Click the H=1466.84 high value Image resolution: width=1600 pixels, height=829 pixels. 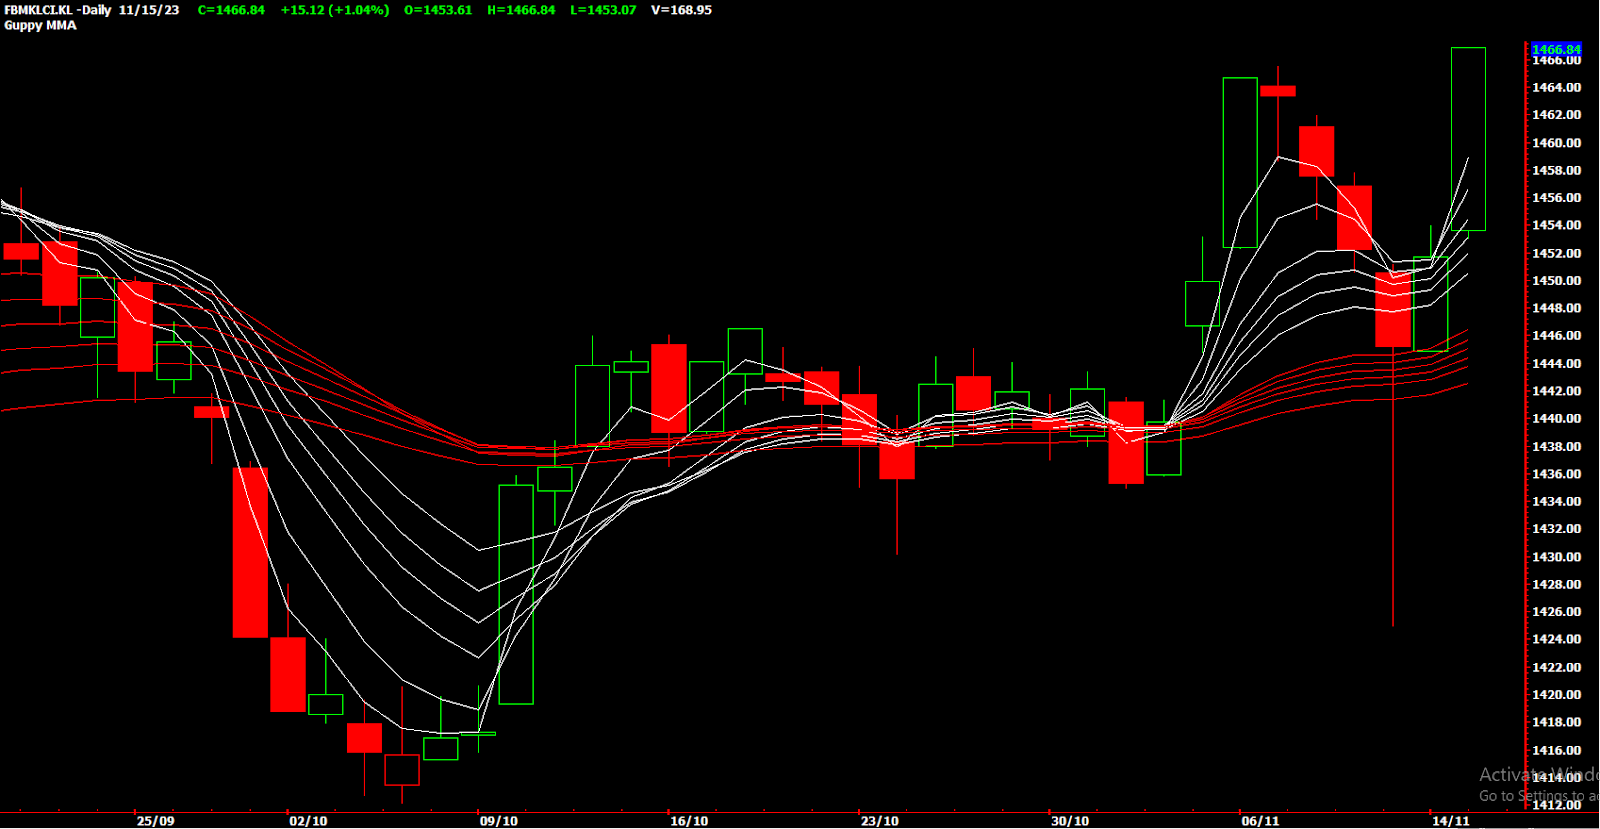(x=521, y=10)
